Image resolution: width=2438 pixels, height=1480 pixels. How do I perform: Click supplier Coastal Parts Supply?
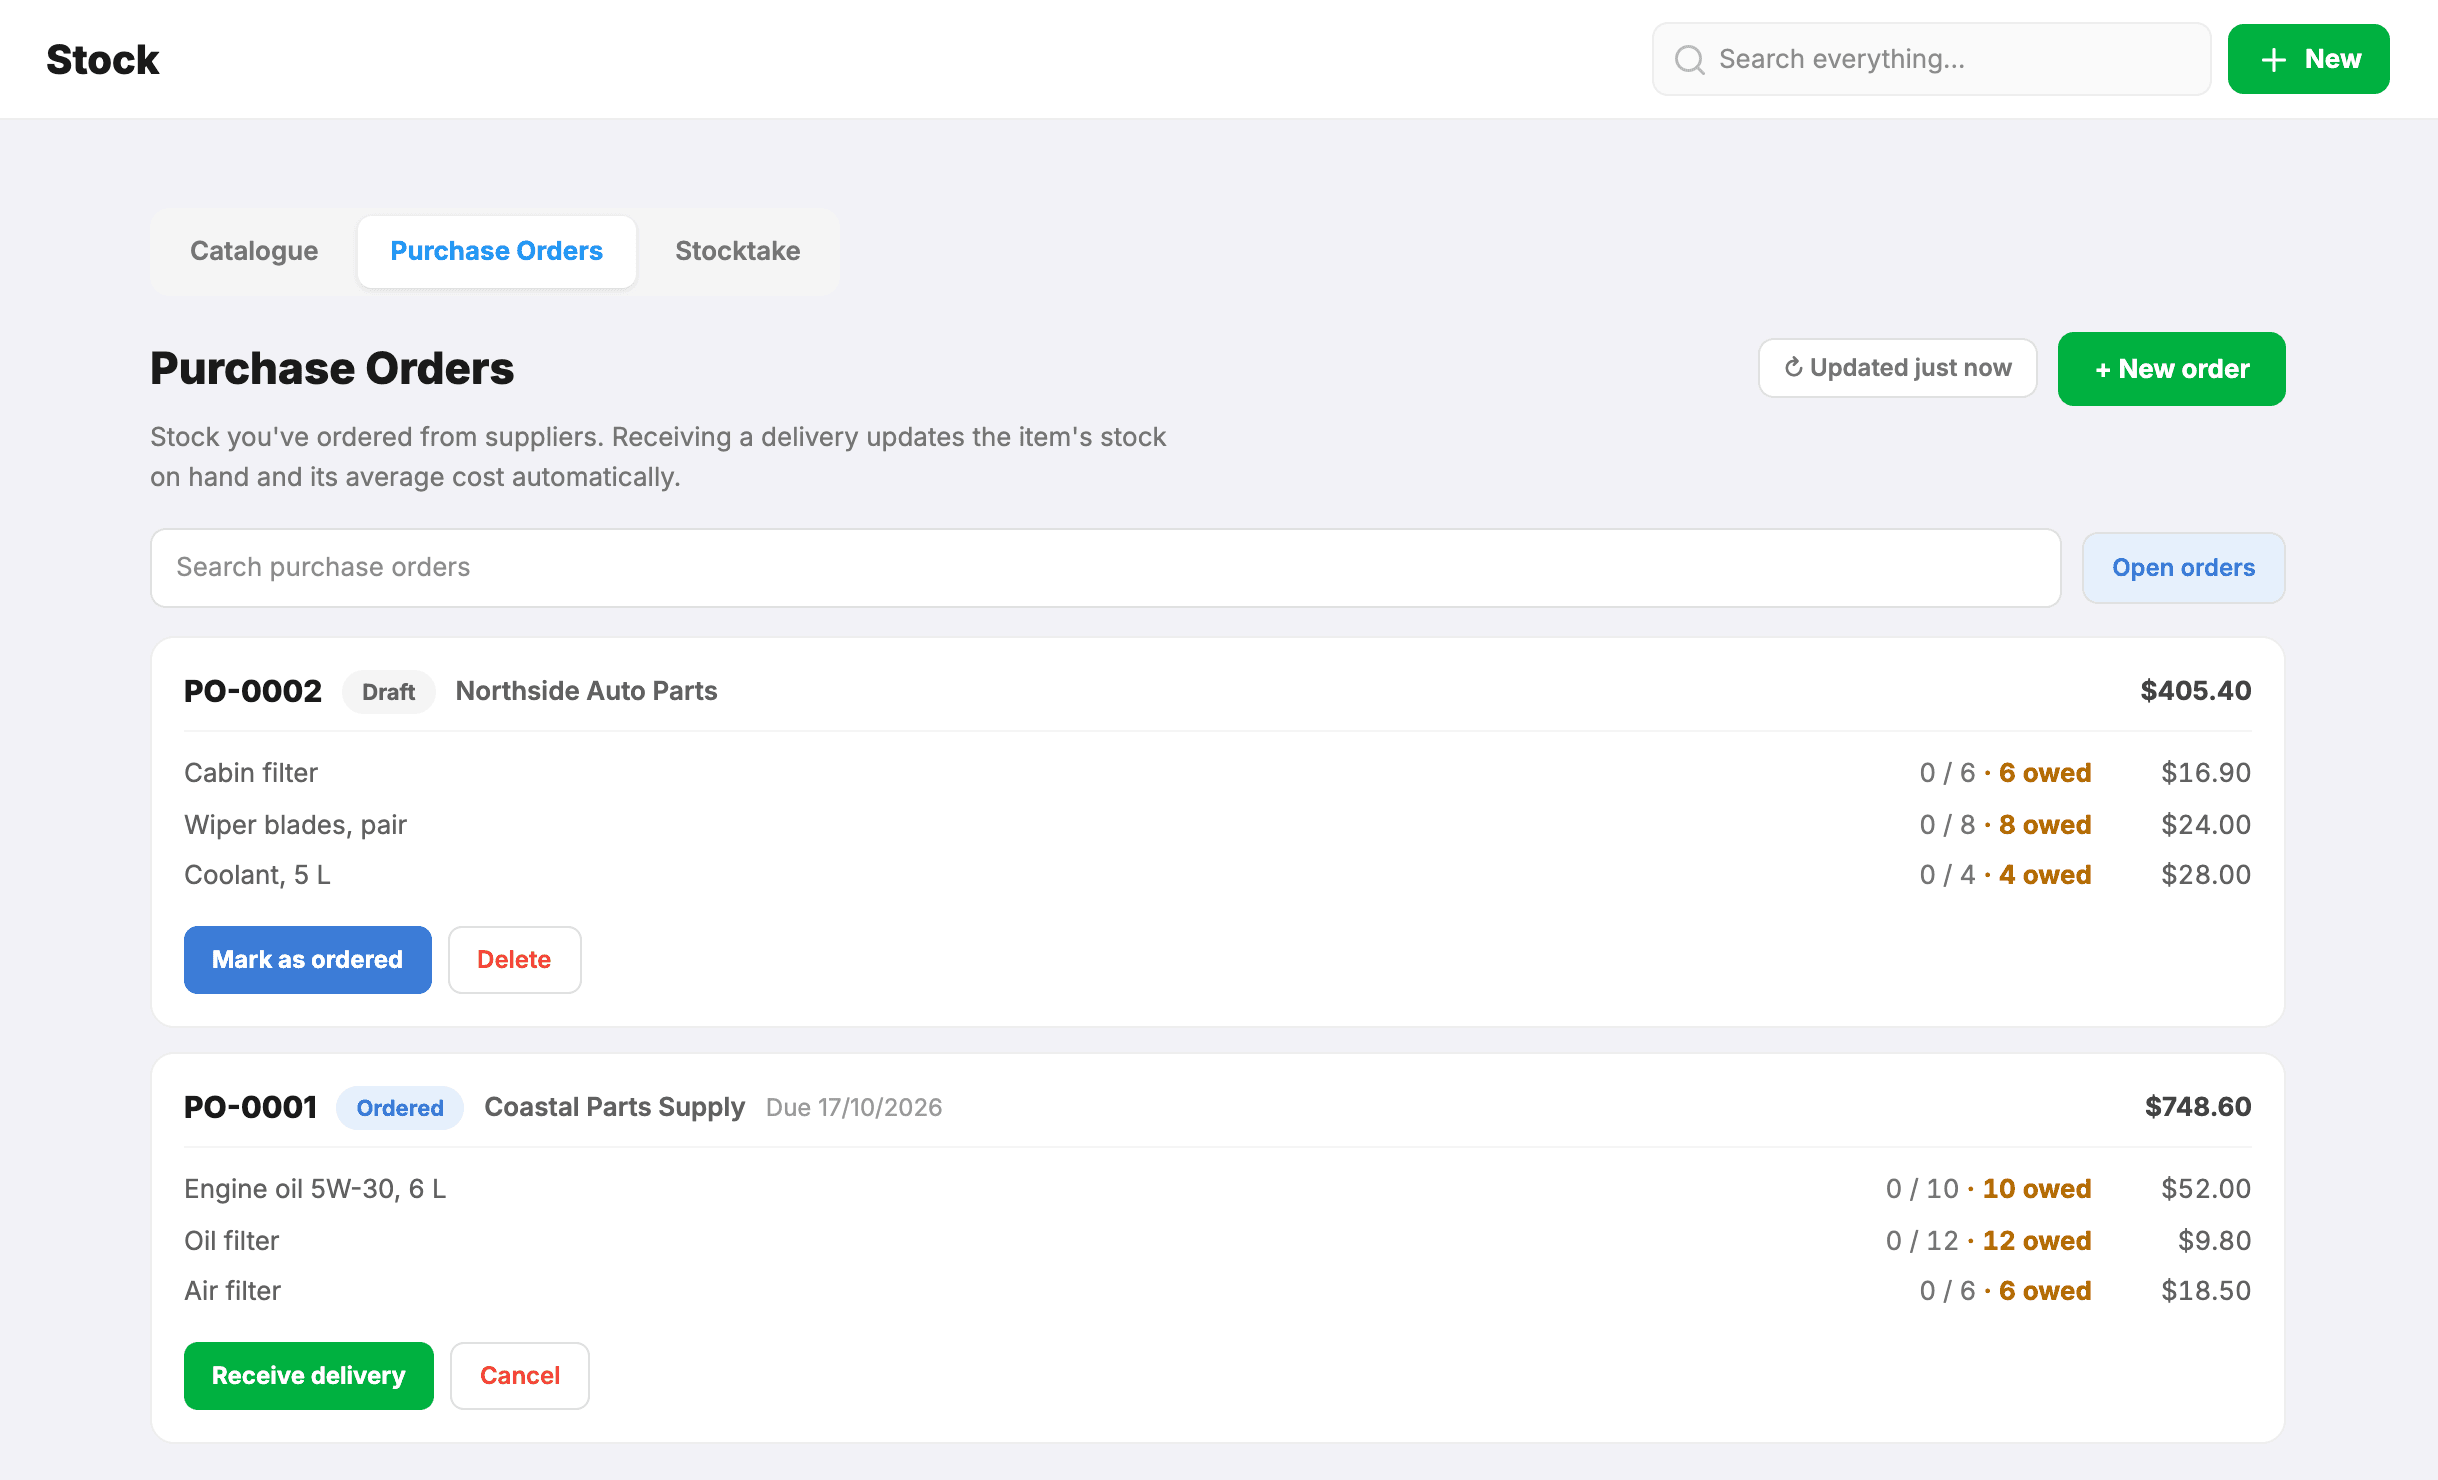614,1107
